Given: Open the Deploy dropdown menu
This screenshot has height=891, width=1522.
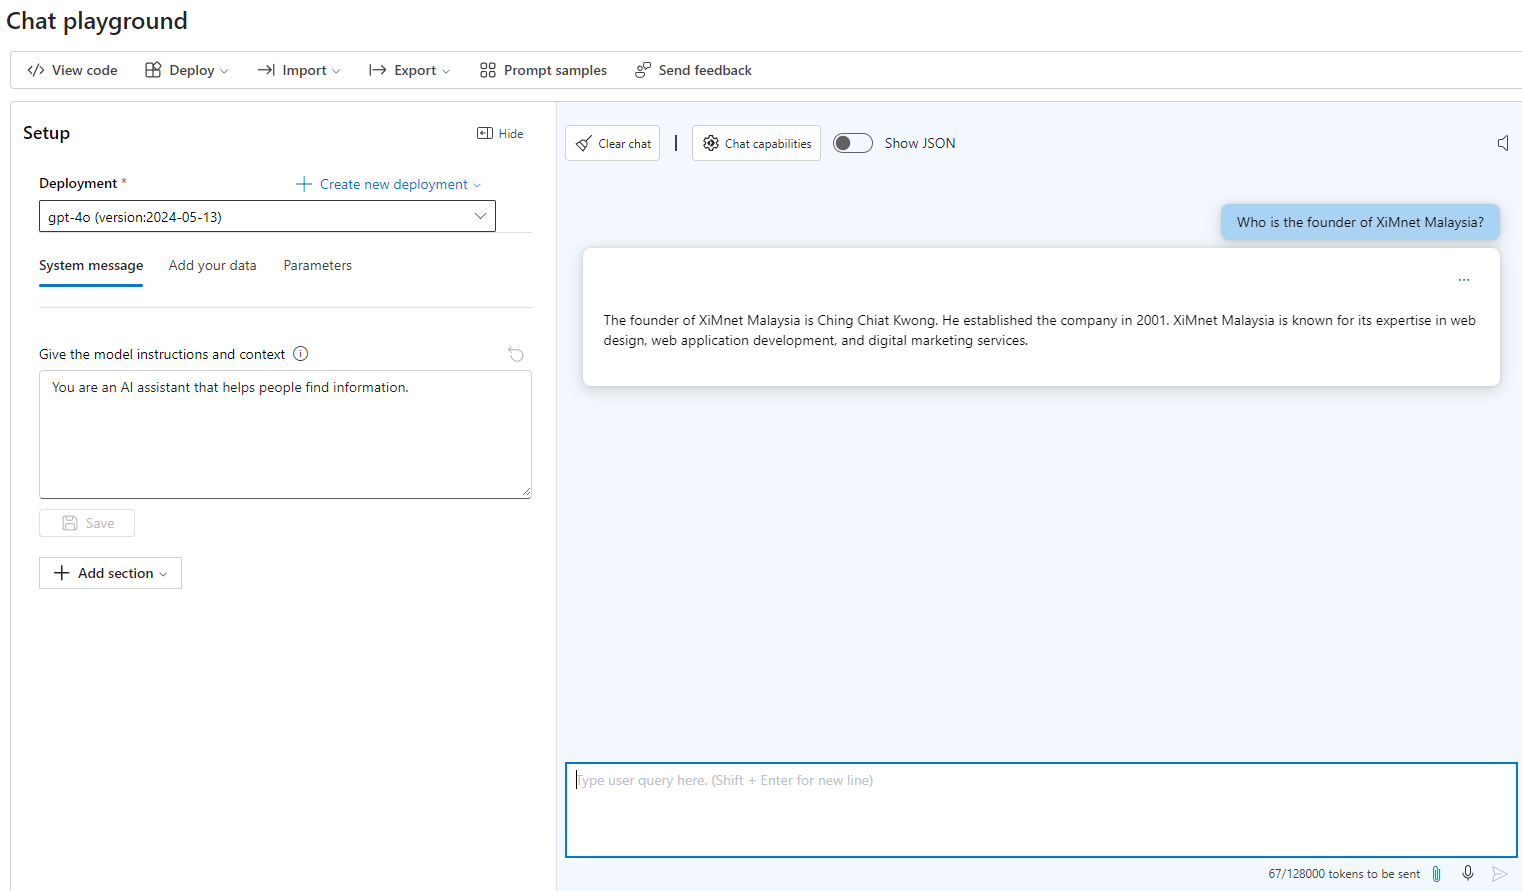Looking at the screenshot, I should pos(187,70).
